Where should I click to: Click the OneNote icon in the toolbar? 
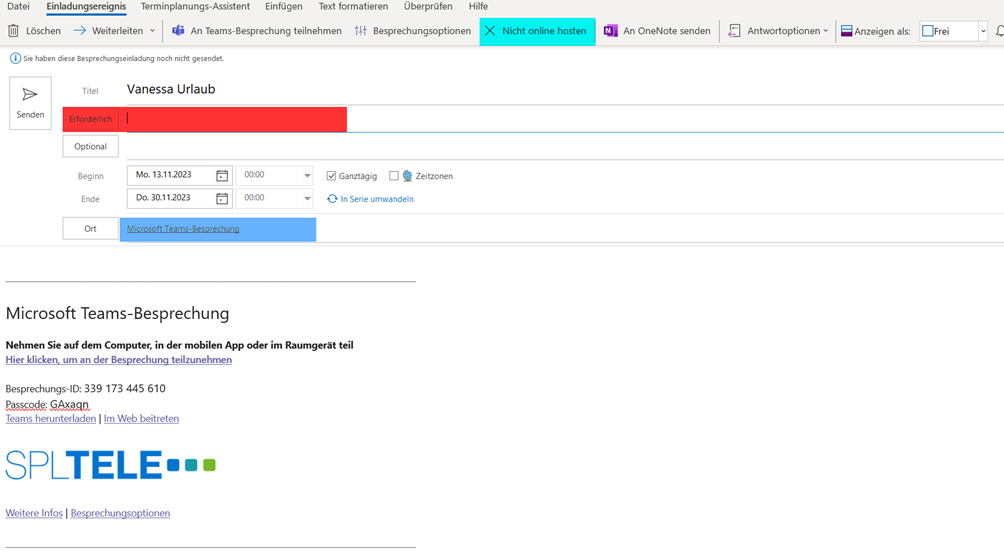click(x=611, y=31)
